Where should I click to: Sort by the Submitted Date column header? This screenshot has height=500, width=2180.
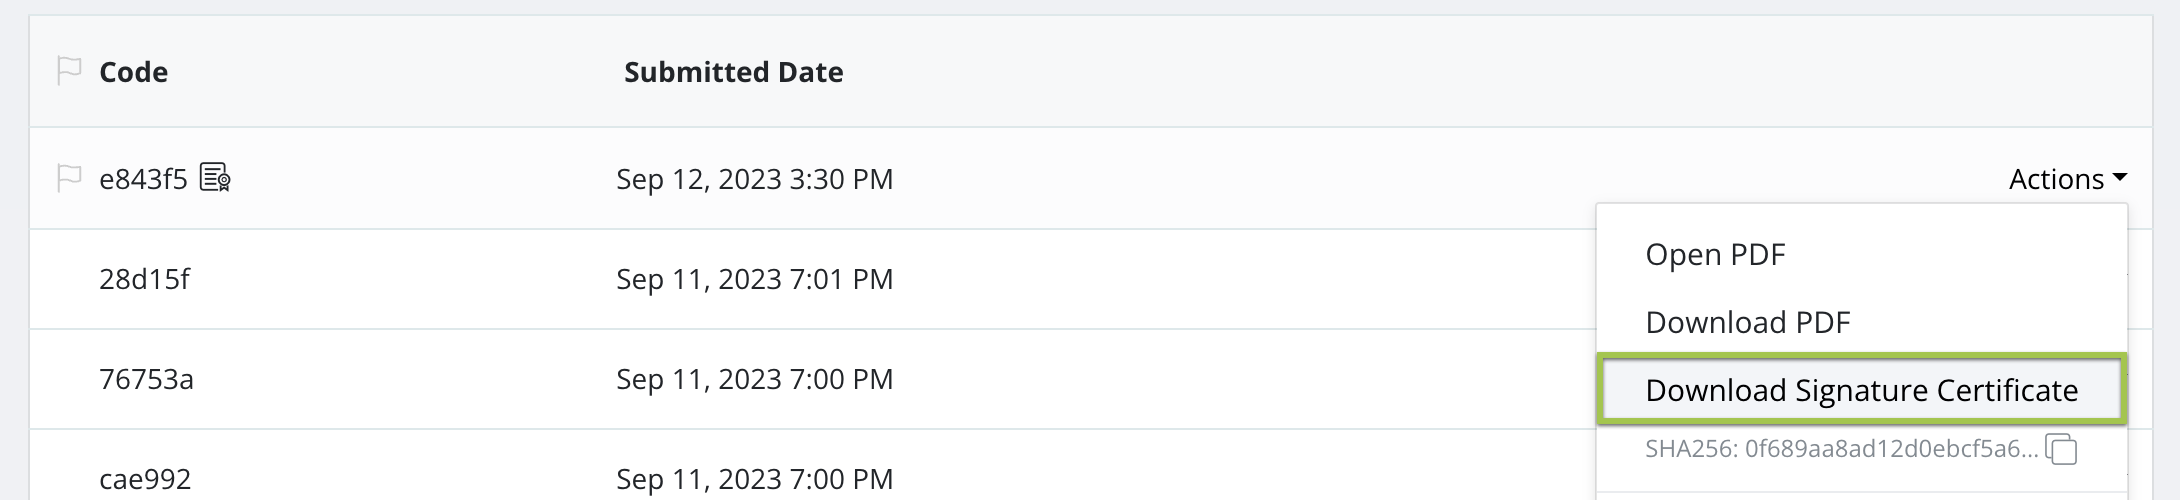[733, 72]
